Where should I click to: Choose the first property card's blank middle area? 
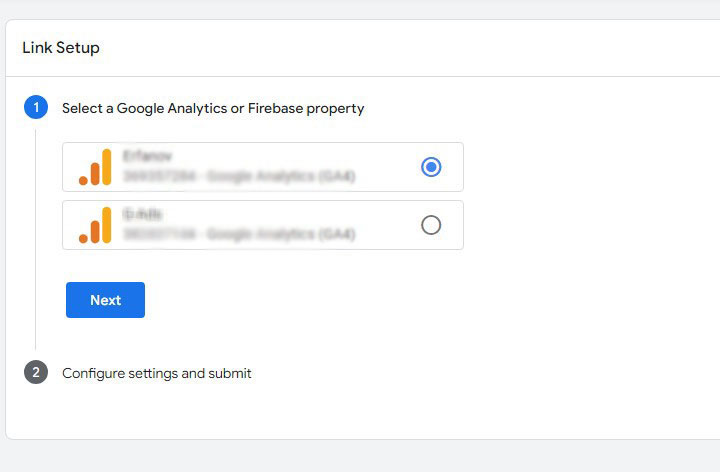tap(386, 167)
